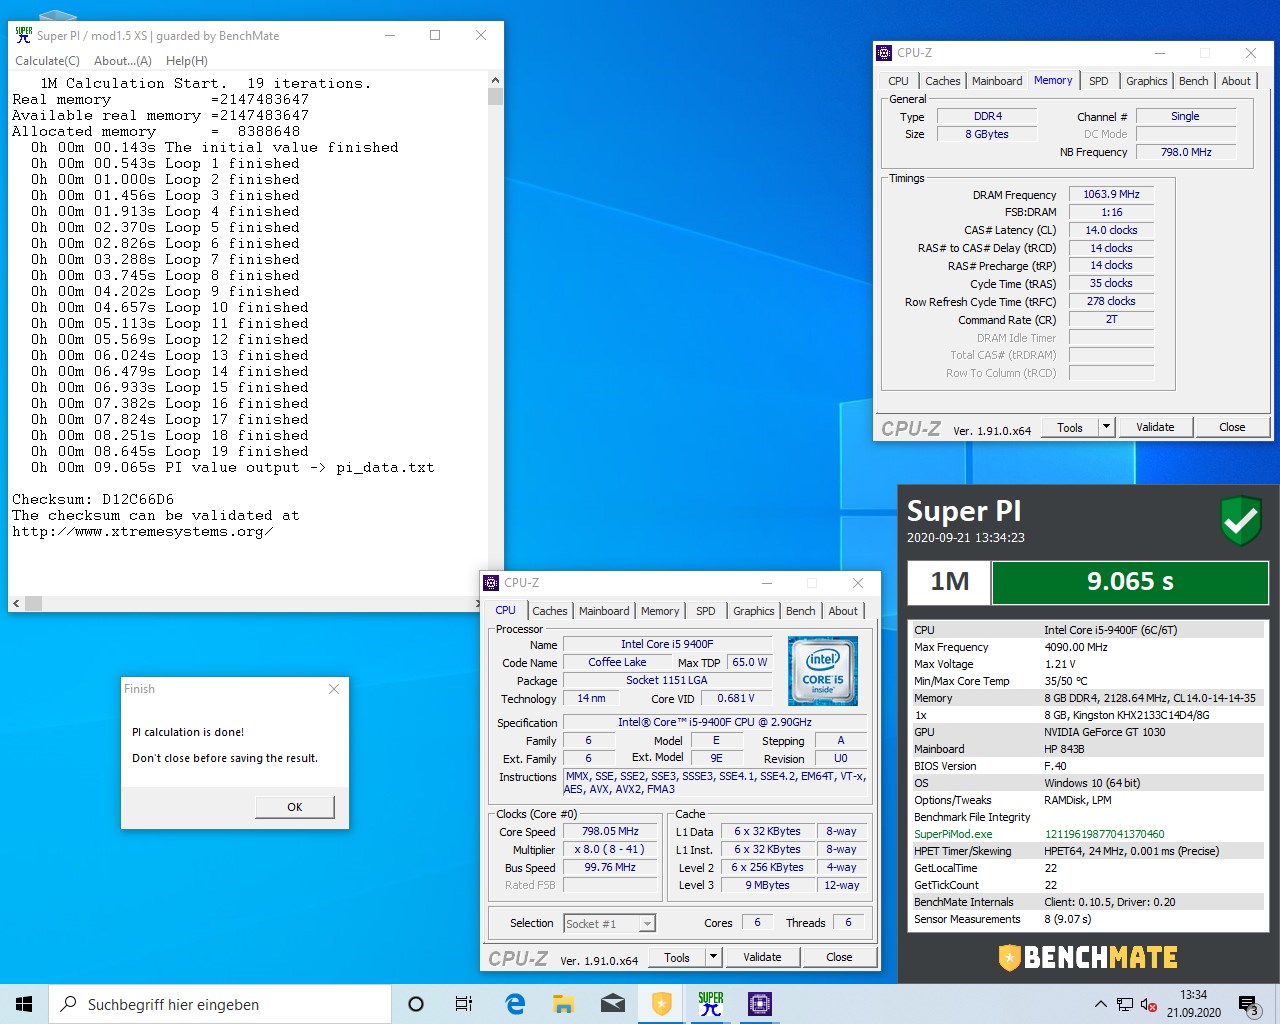Click OK in the Finish dialog
This screenshot has height=1024, width=1280.
[x=294, y=807]
